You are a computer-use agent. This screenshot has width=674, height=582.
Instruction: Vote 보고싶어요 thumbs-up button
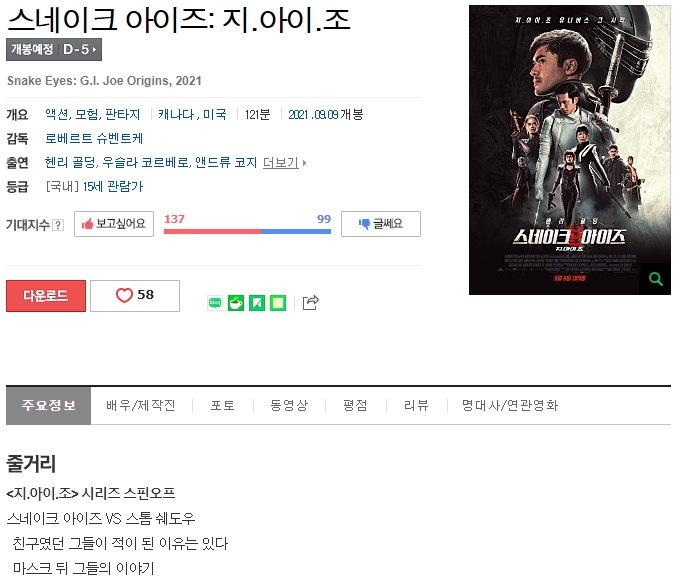coord(114,224)
